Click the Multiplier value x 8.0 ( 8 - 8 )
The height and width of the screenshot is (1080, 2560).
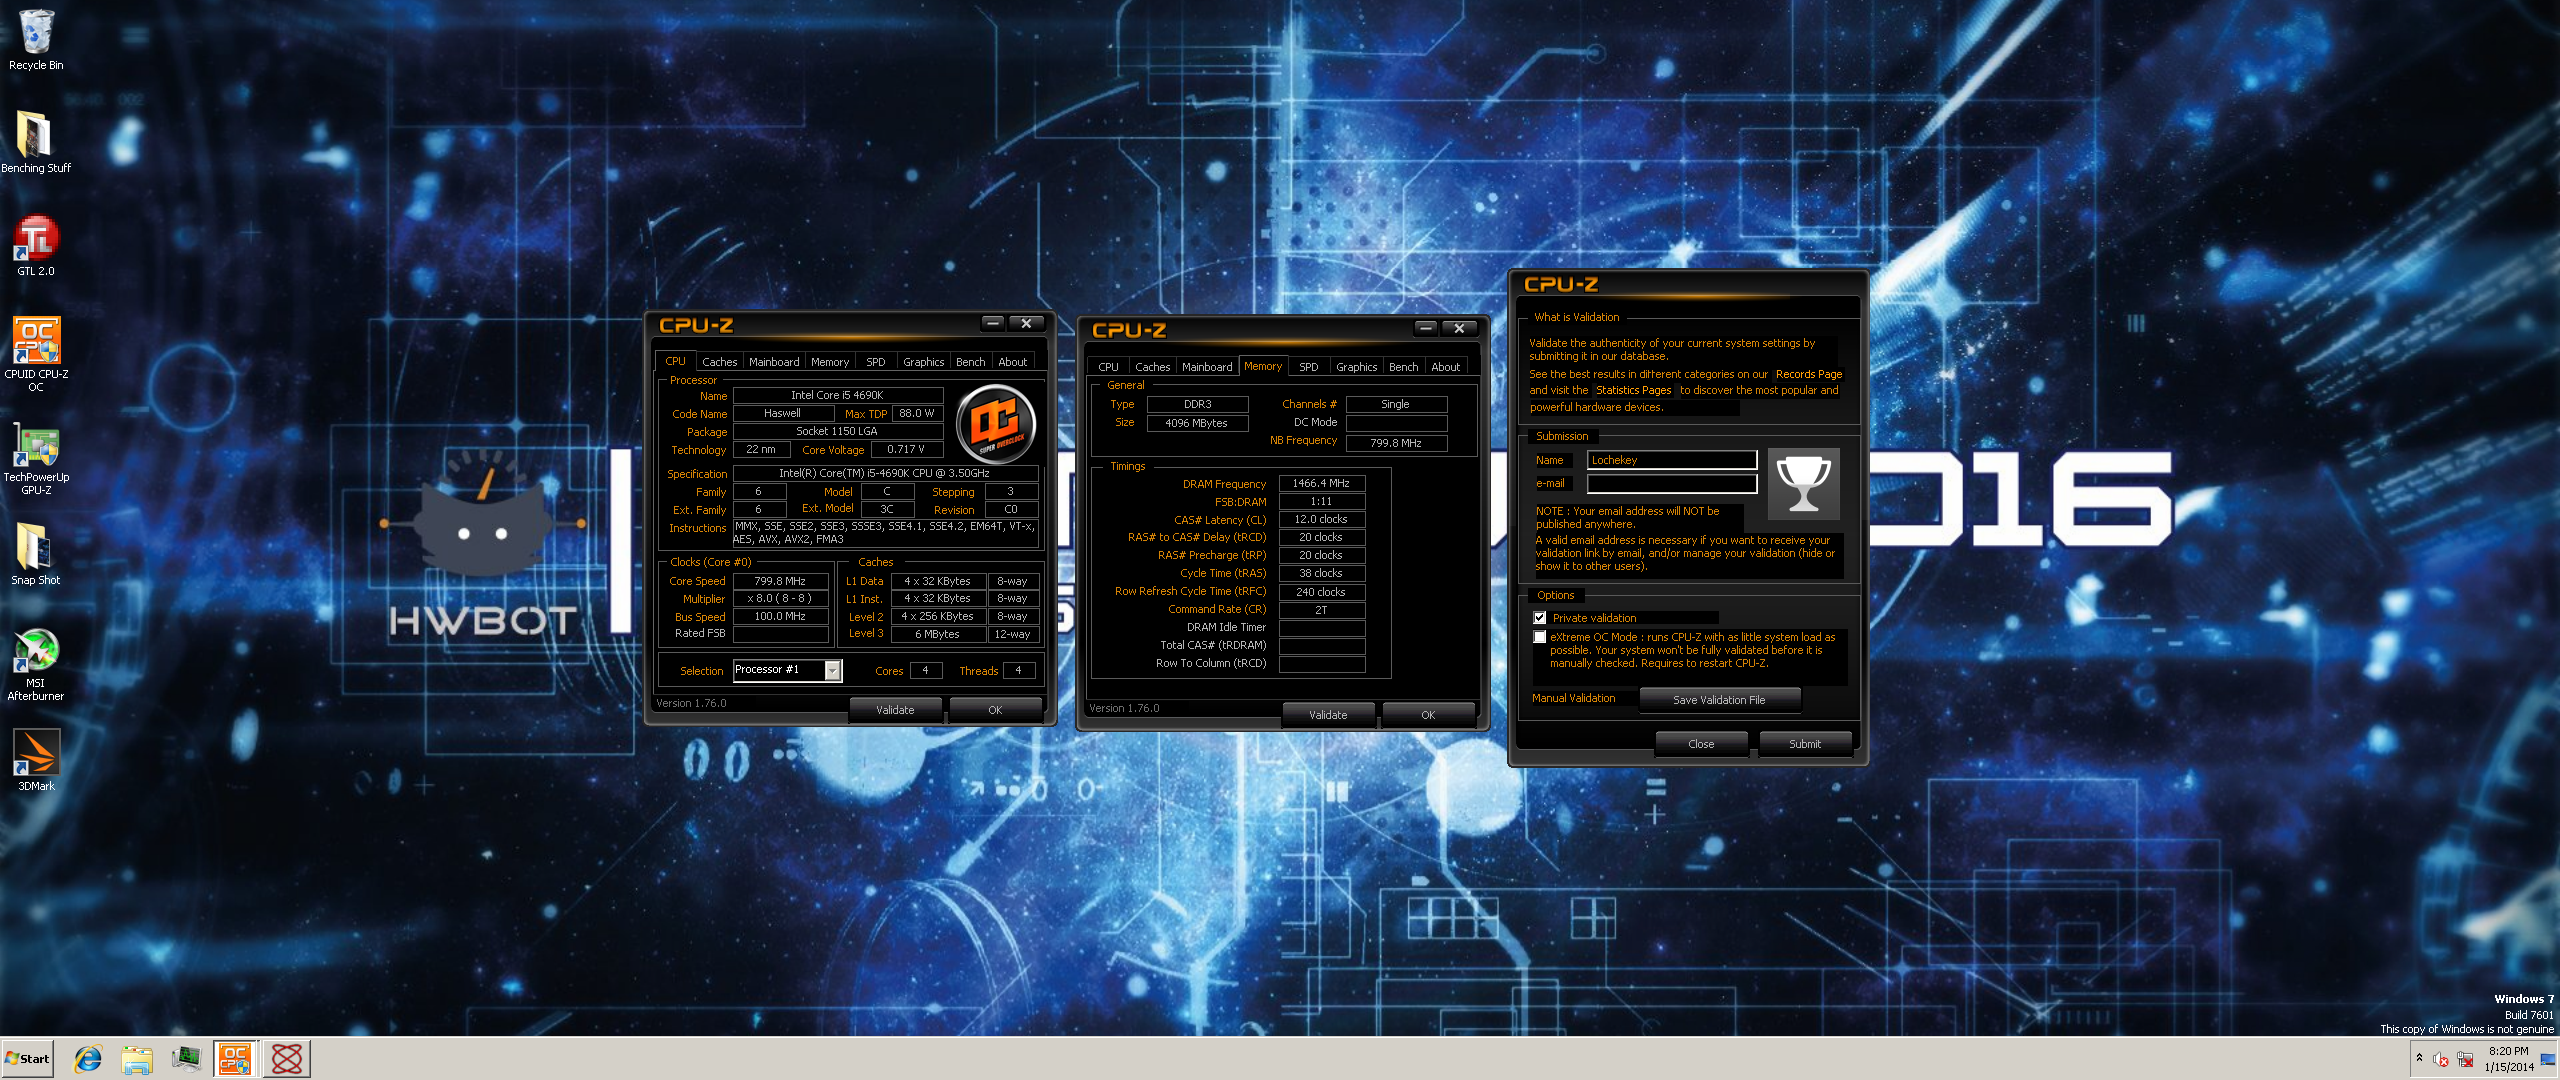(x=780, y=598)
